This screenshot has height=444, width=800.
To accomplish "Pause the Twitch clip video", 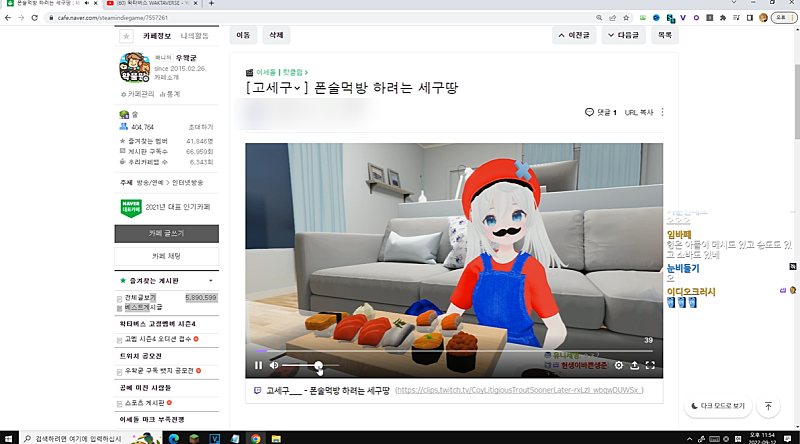I will coord(258,365).
